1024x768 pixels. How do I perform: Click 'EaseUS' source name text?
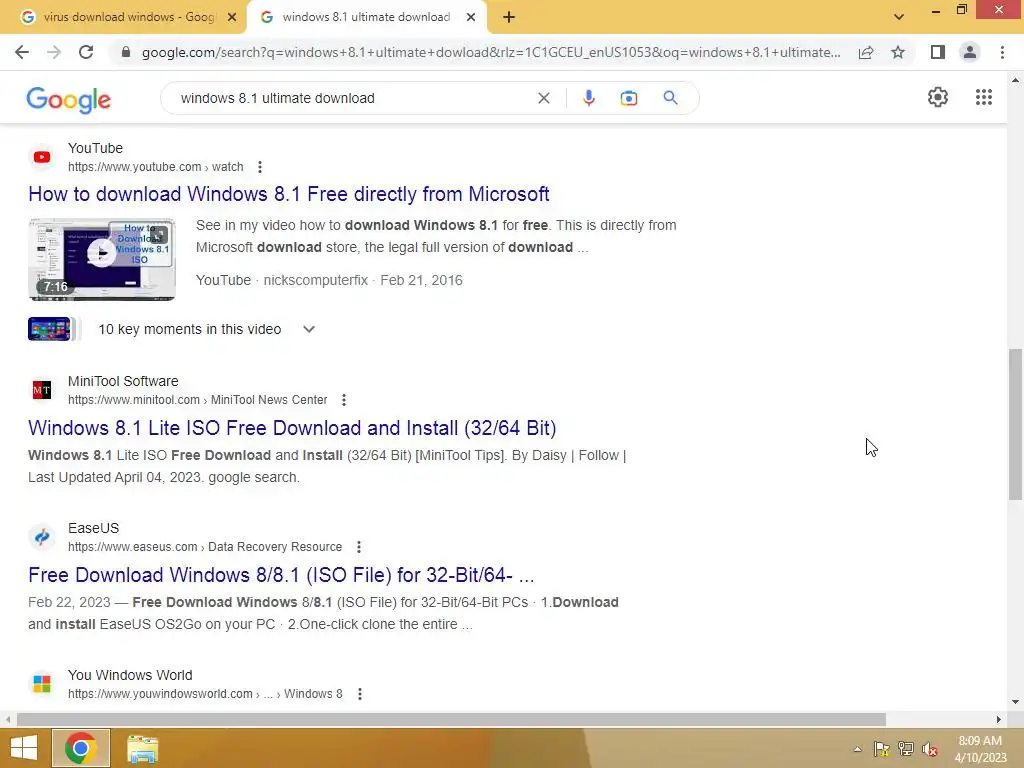pos(93,528)
